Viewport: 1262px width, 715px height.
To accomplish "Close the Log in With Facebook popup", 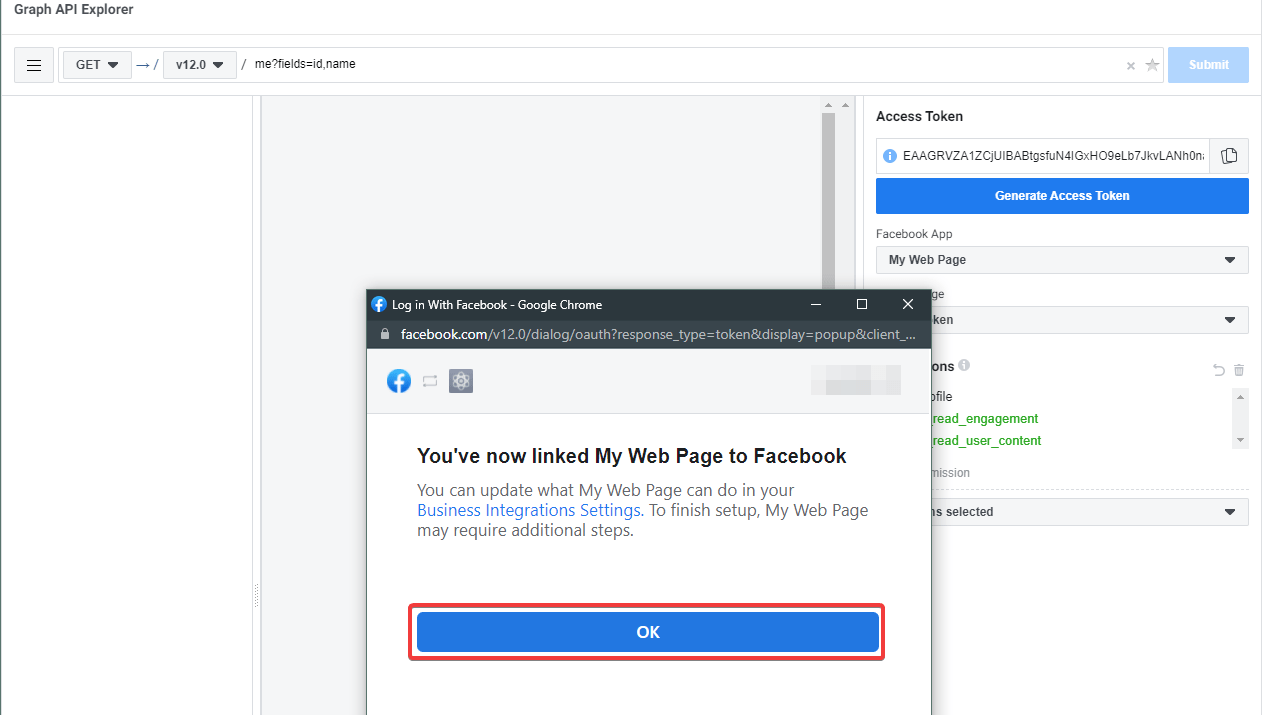I will click(908, 305).
